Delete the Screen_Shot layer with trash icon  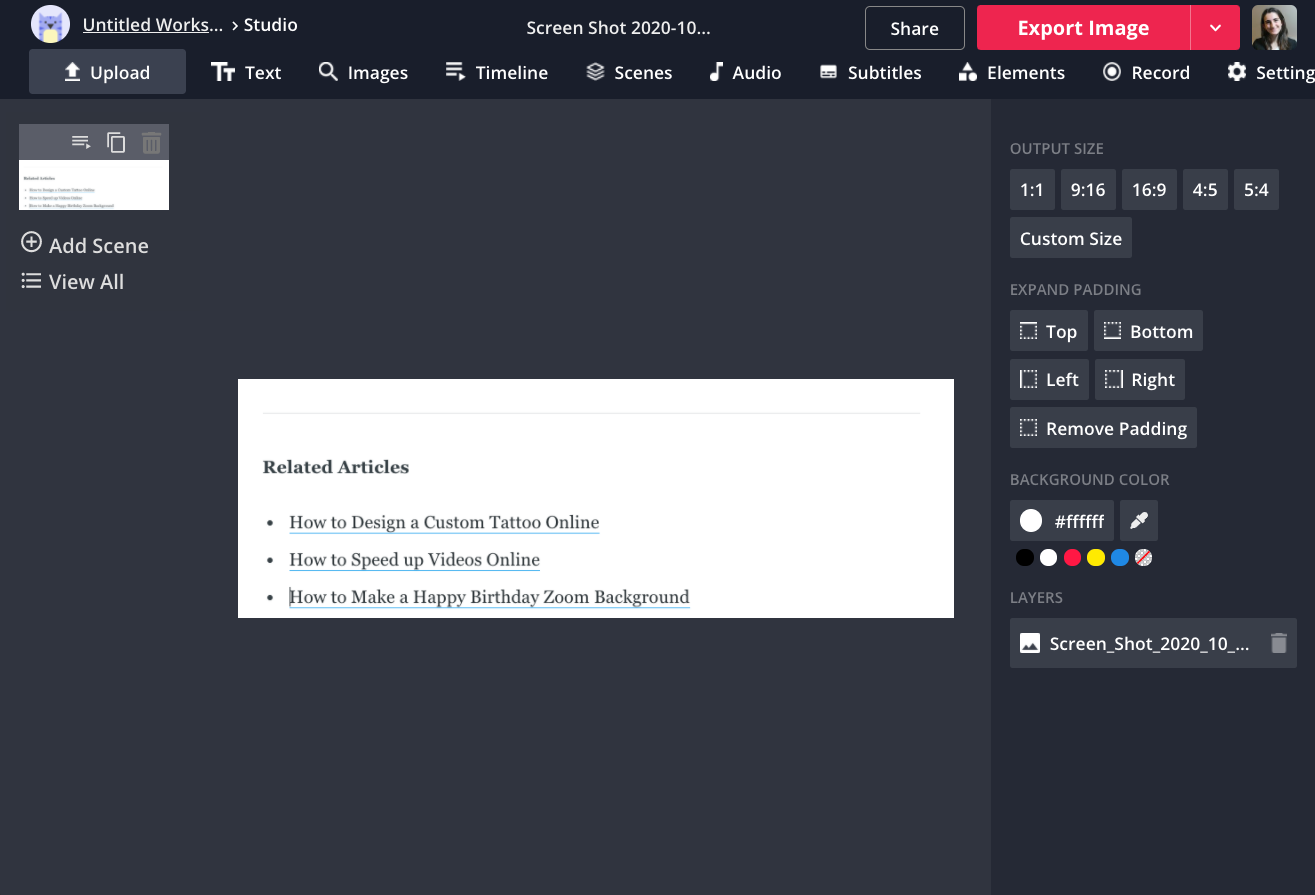pyautogui.click(x=1278, y=644)
